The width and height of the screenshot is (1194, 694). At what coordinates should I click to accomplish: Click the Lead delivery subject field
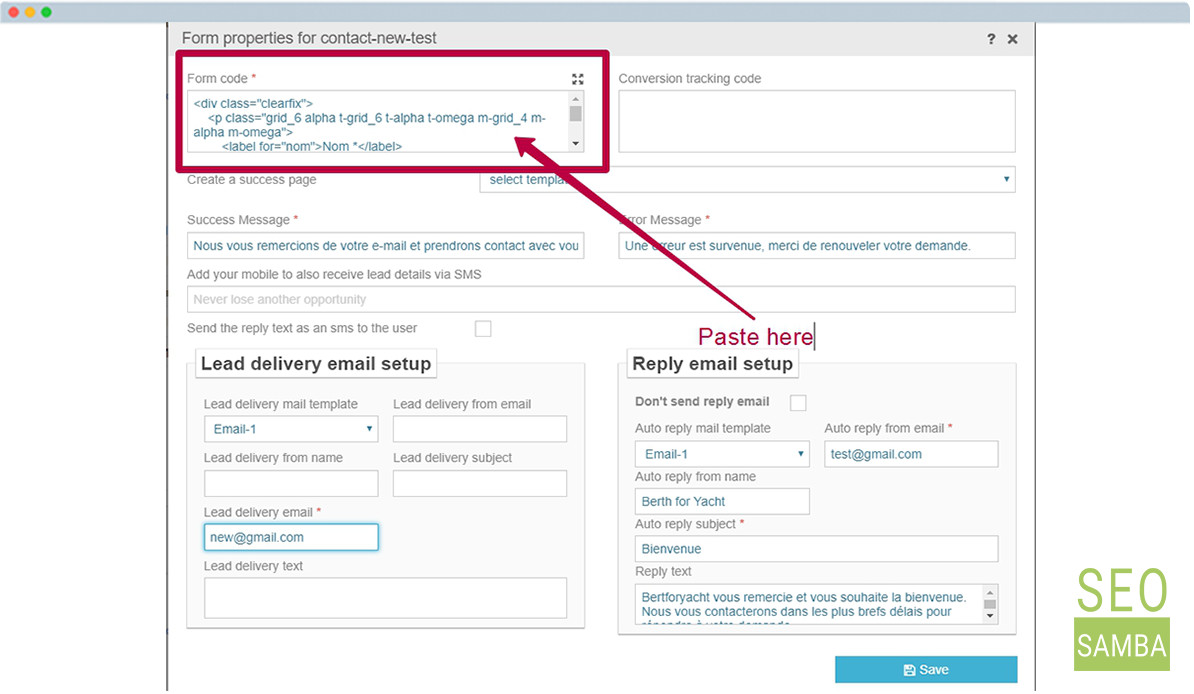click(480, 484)
